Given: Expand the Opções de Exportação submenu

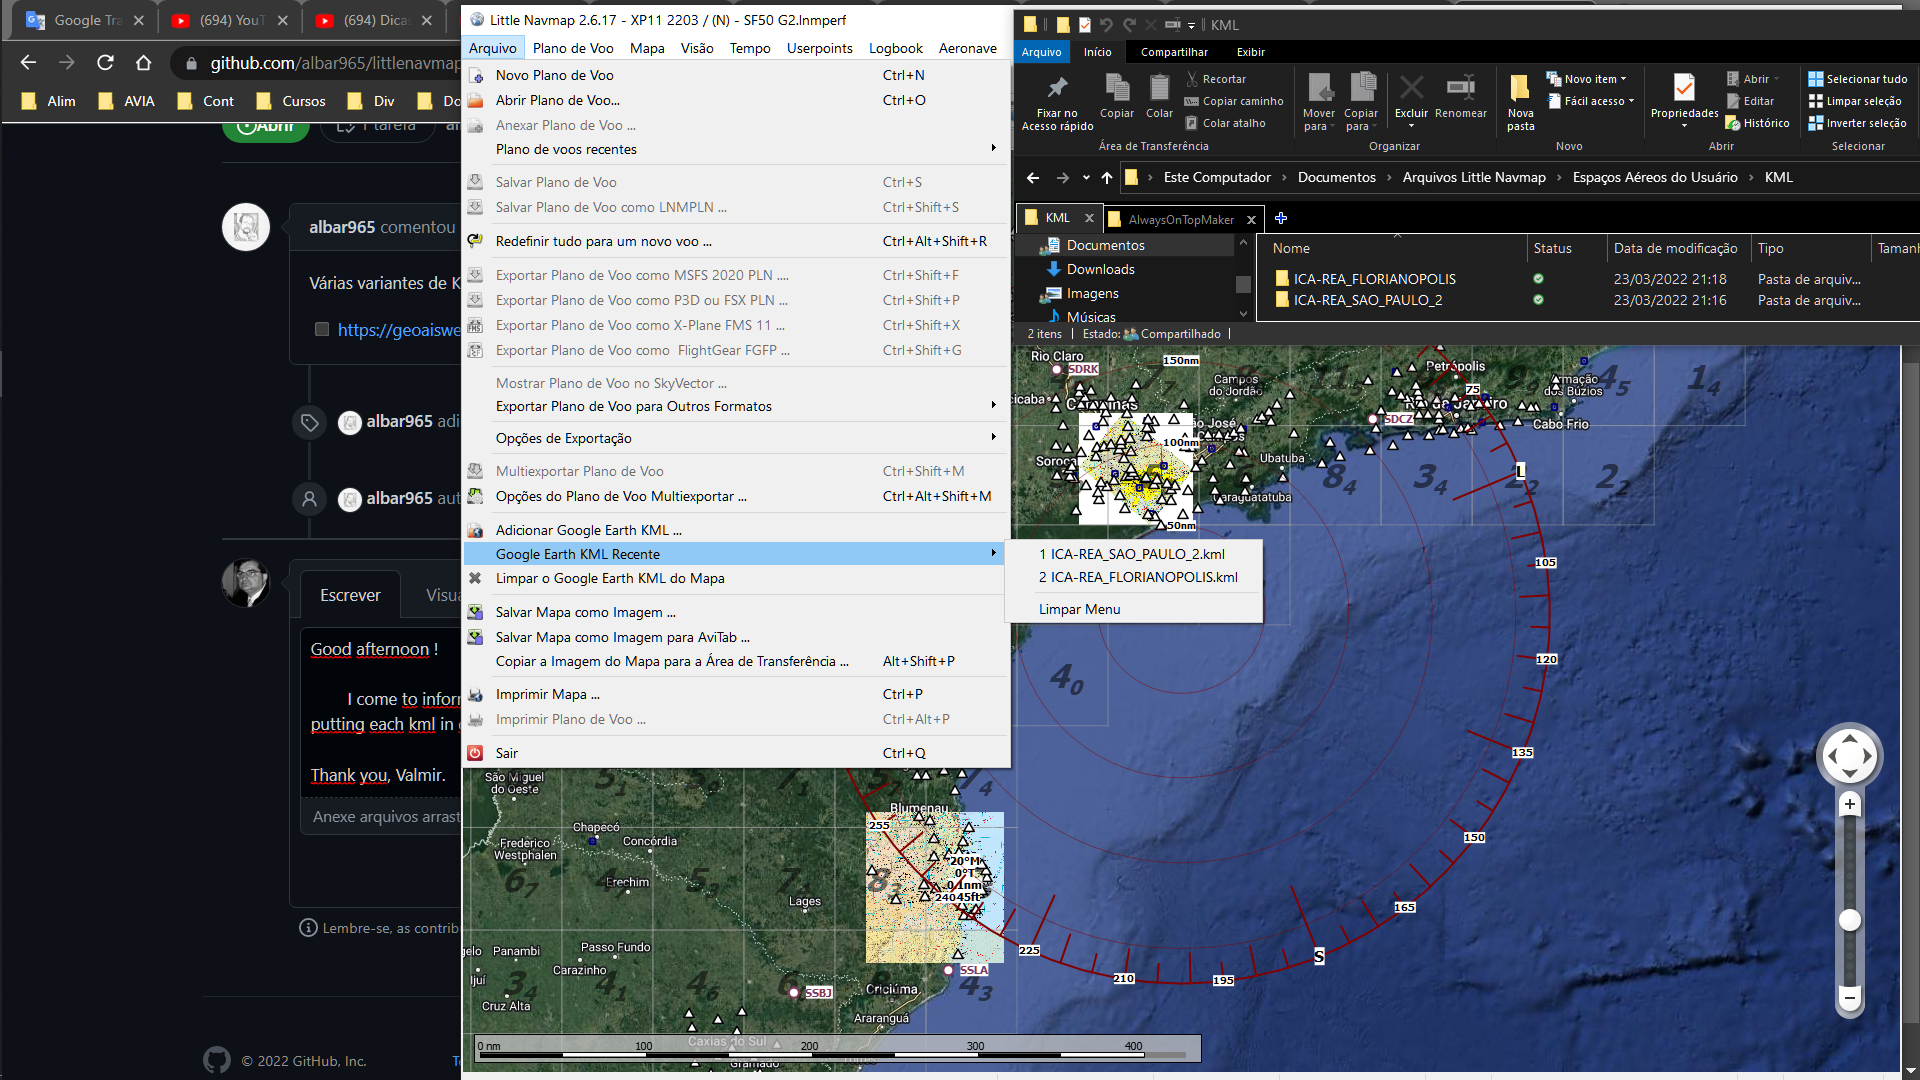Looking at the screenshot, I should (735, 438).
